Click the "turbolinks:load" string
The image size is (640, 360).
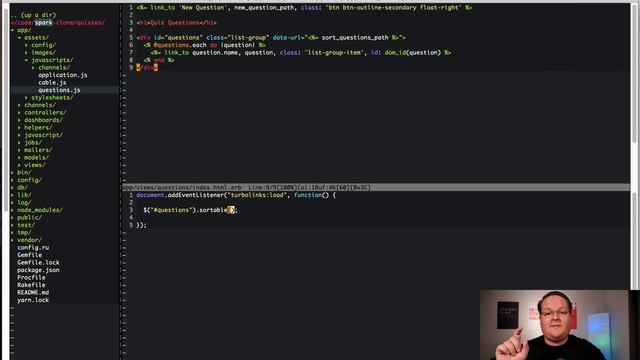257,195
